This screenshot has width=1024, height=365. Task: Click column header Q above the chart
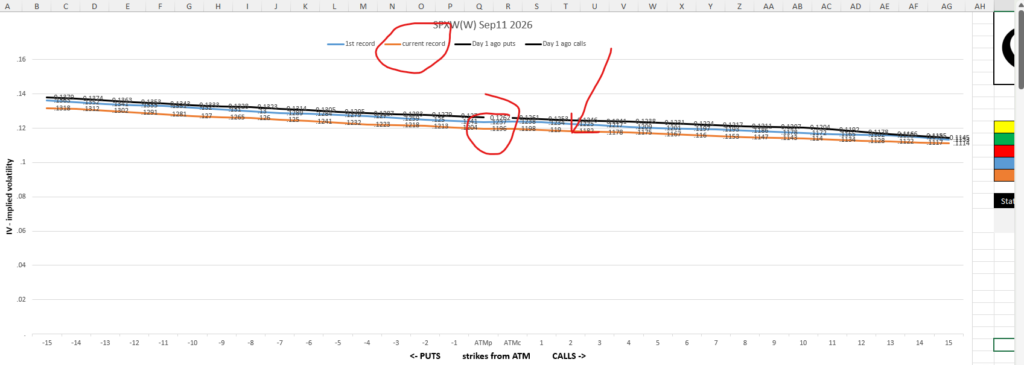point(480,5)
